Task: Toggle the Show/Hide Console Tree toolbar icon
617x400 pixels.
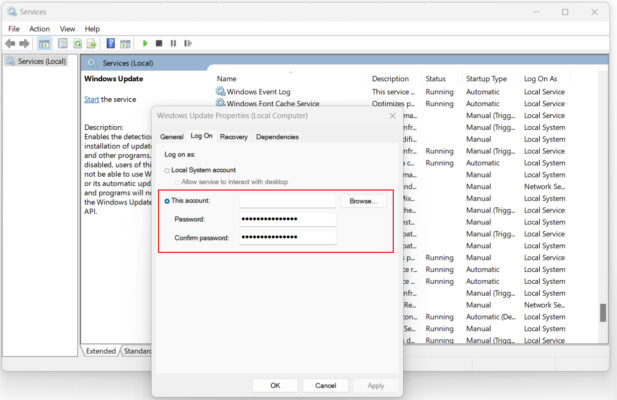Action: 44,43
